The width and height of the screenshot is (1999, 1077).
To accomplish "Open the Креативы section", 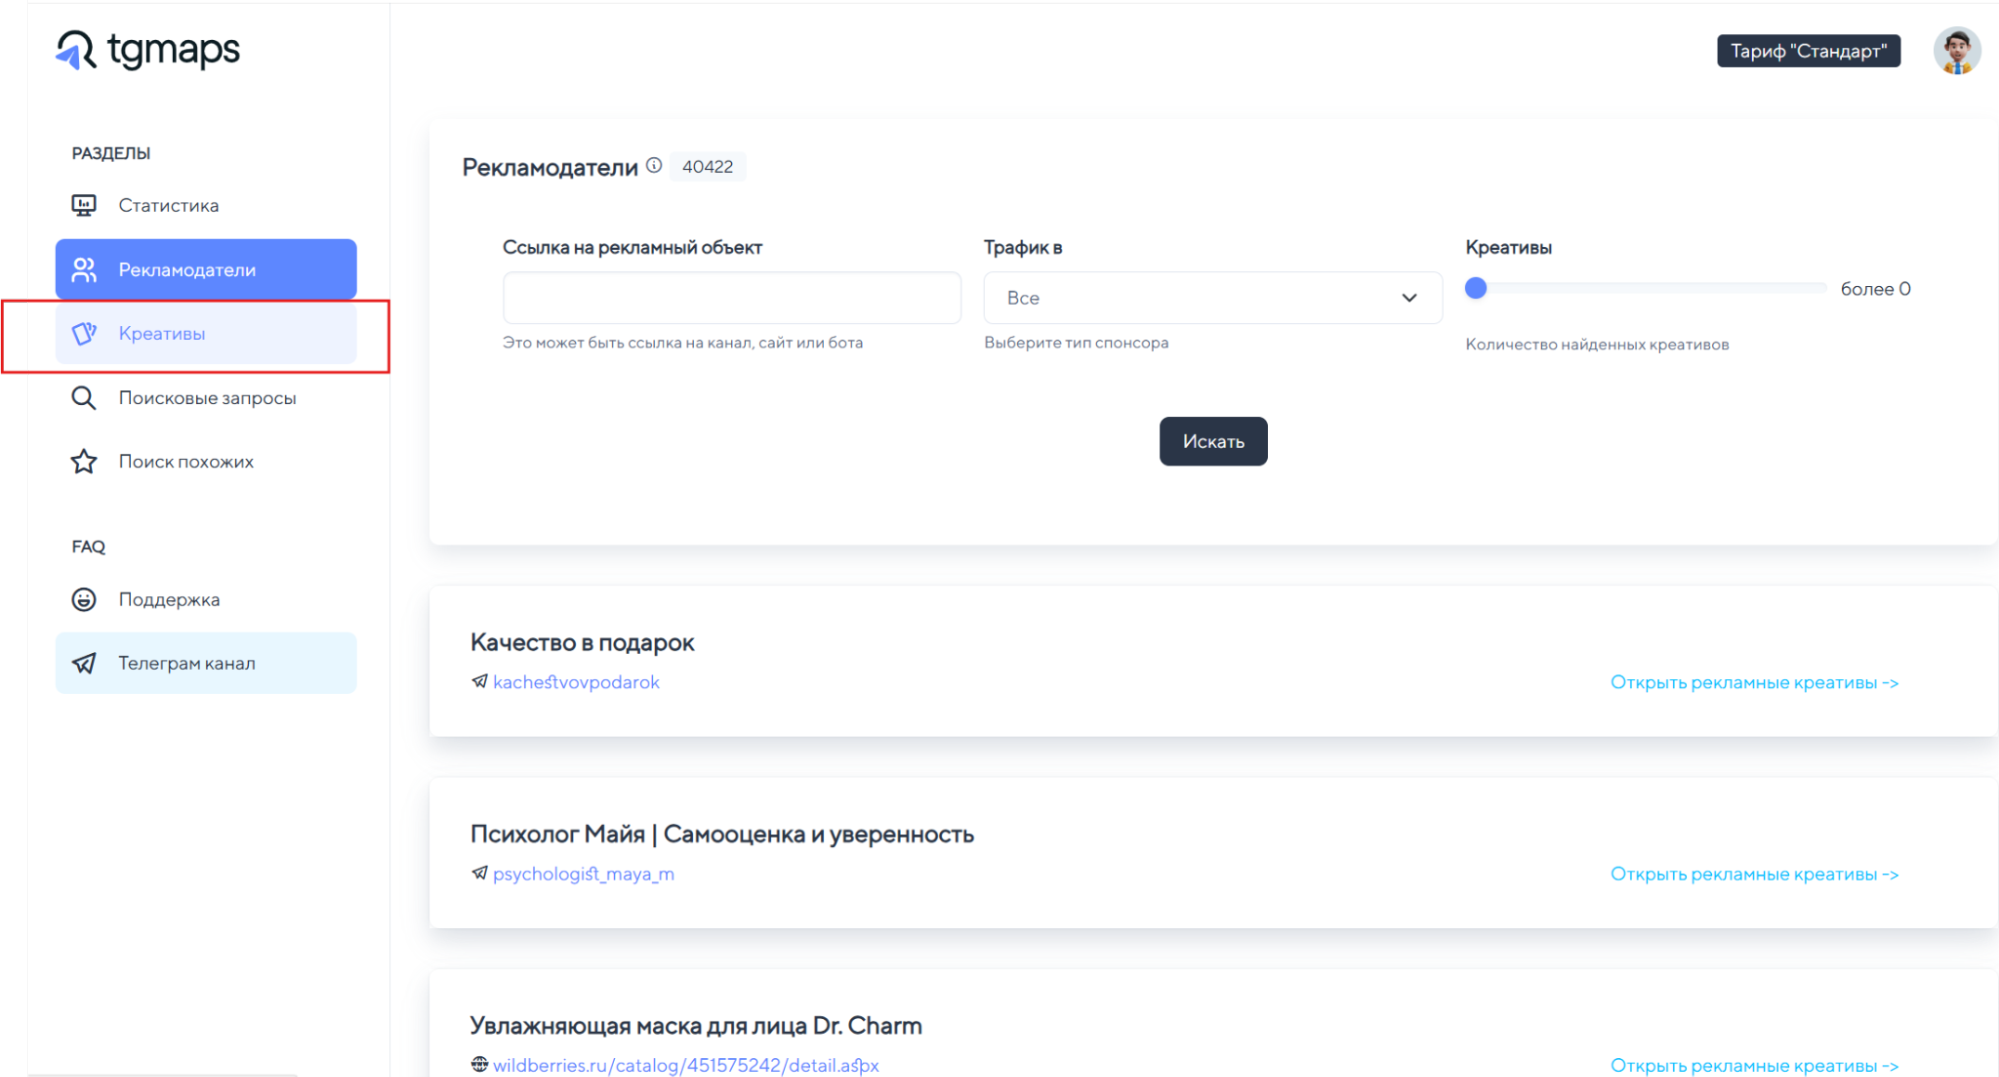I will pos(162,333).
